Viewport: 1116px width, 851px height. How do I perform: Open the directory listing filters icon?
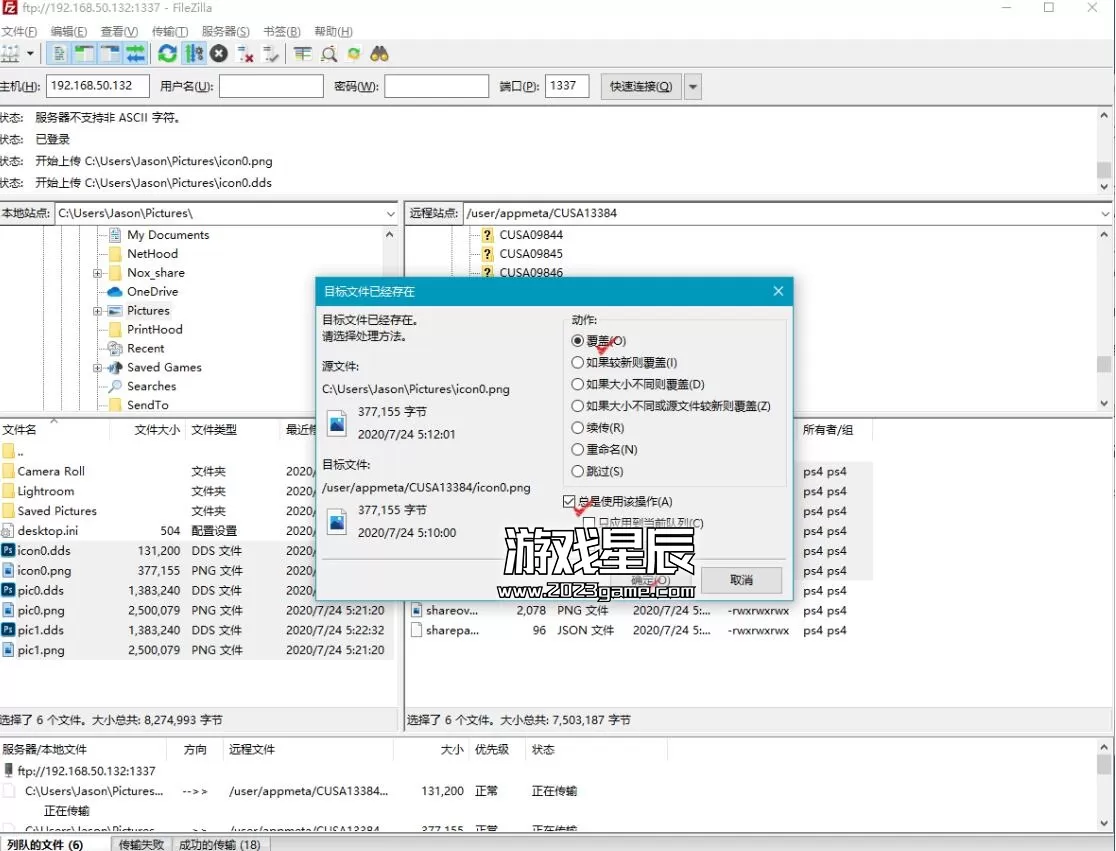click(302, 54)
